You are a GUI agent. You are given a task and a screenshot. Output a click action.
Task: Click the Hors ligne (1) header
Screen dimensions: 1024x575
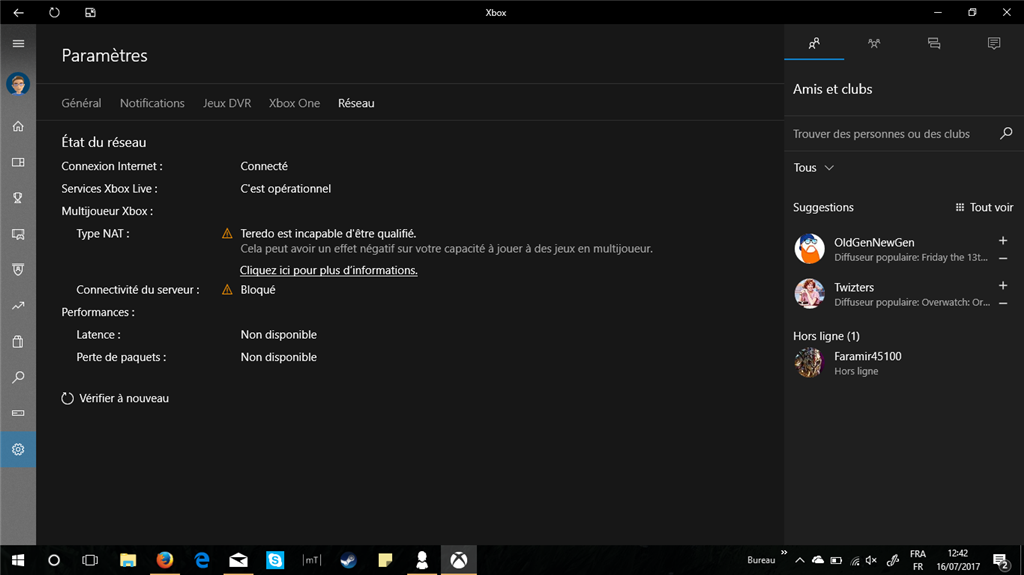pos(826,336)
